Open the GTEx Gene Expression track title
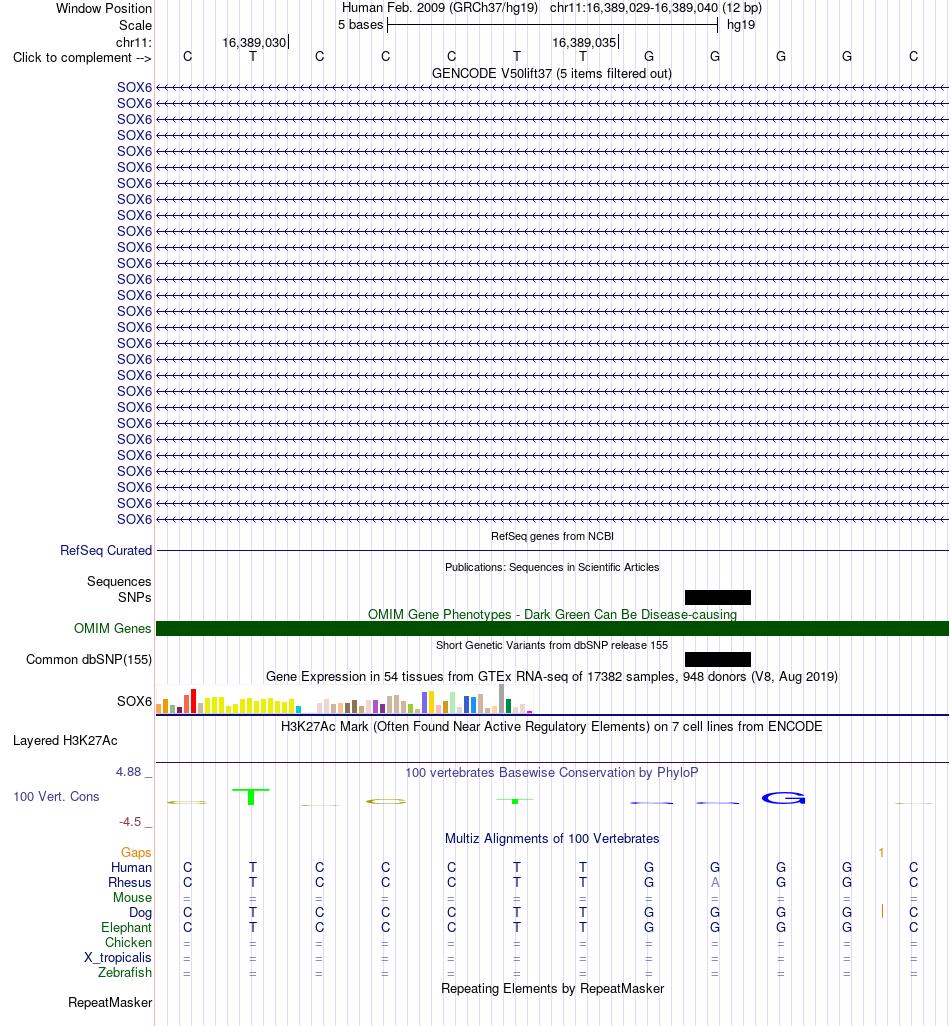Image resolution: width=950 pixels, height=1026 pixels. [552, 677]
